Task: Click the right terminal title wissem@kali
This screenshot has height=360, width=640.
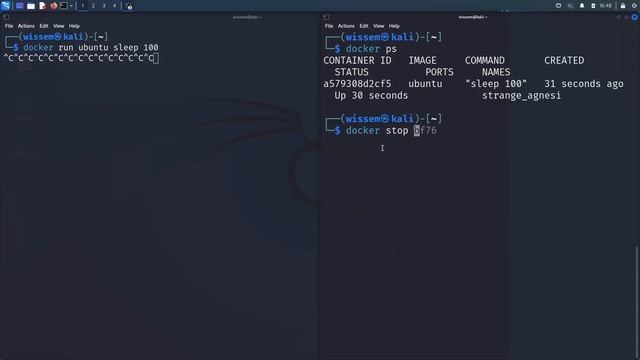Action: coord(472,17)
